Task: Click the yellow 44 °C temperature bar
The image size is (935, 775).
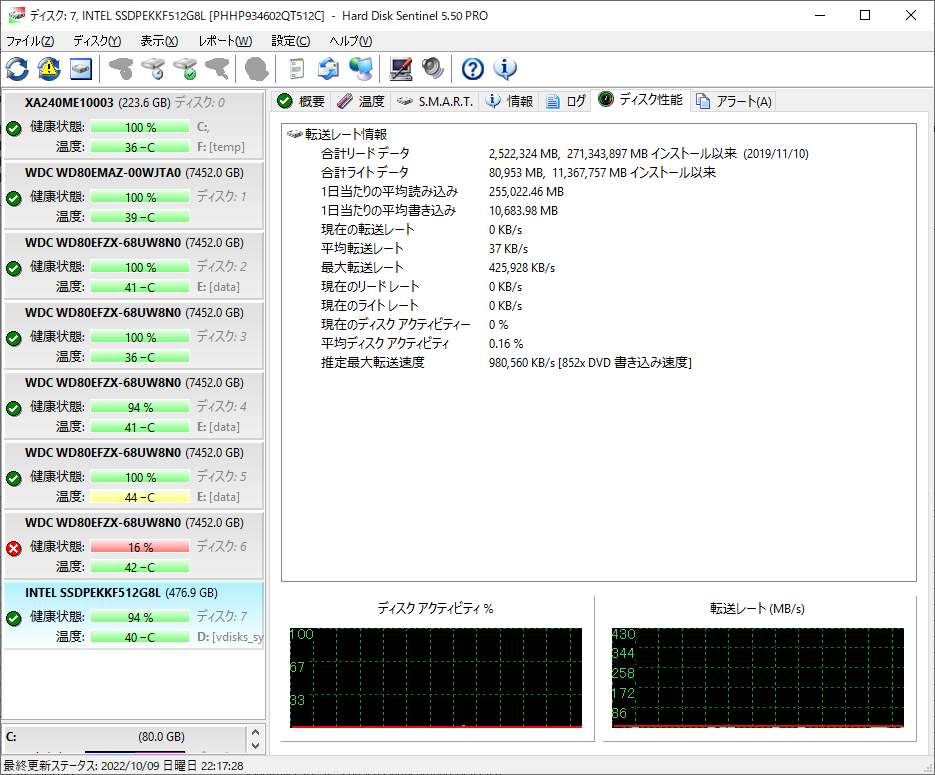Action: tap(140, 497)
